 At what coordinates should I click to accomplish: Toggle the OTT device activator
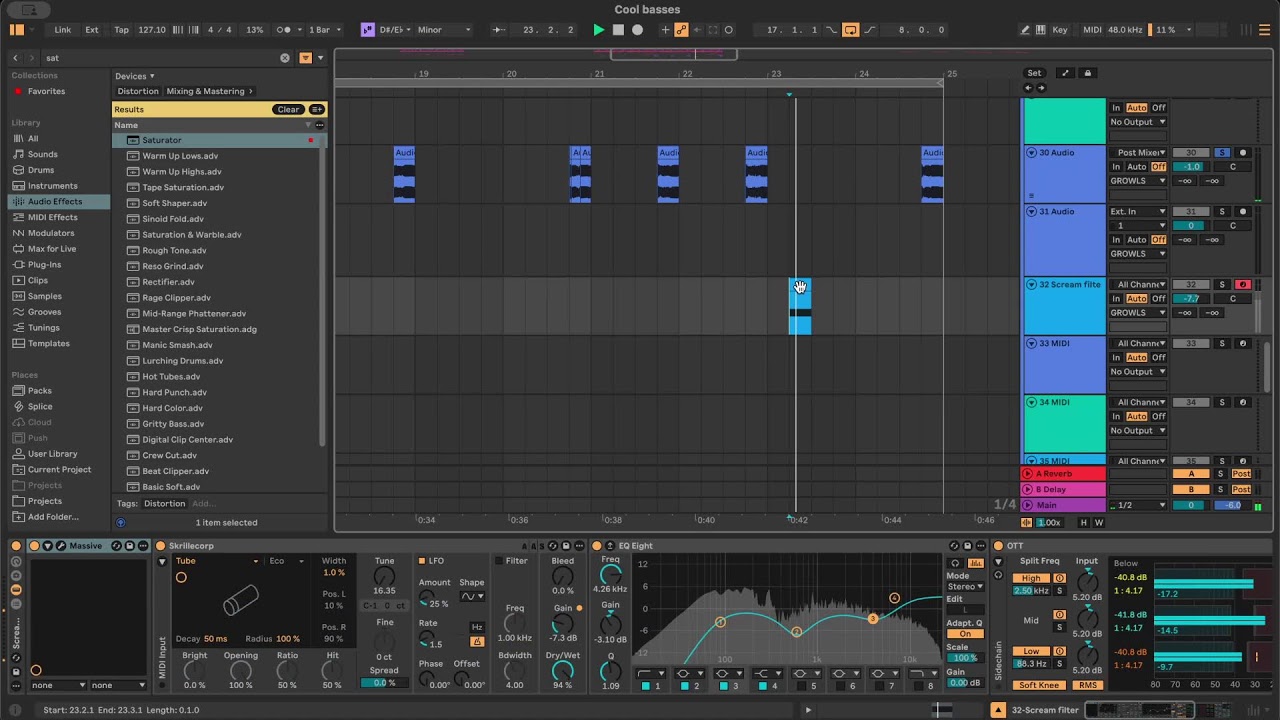click(x=998, y=546)
